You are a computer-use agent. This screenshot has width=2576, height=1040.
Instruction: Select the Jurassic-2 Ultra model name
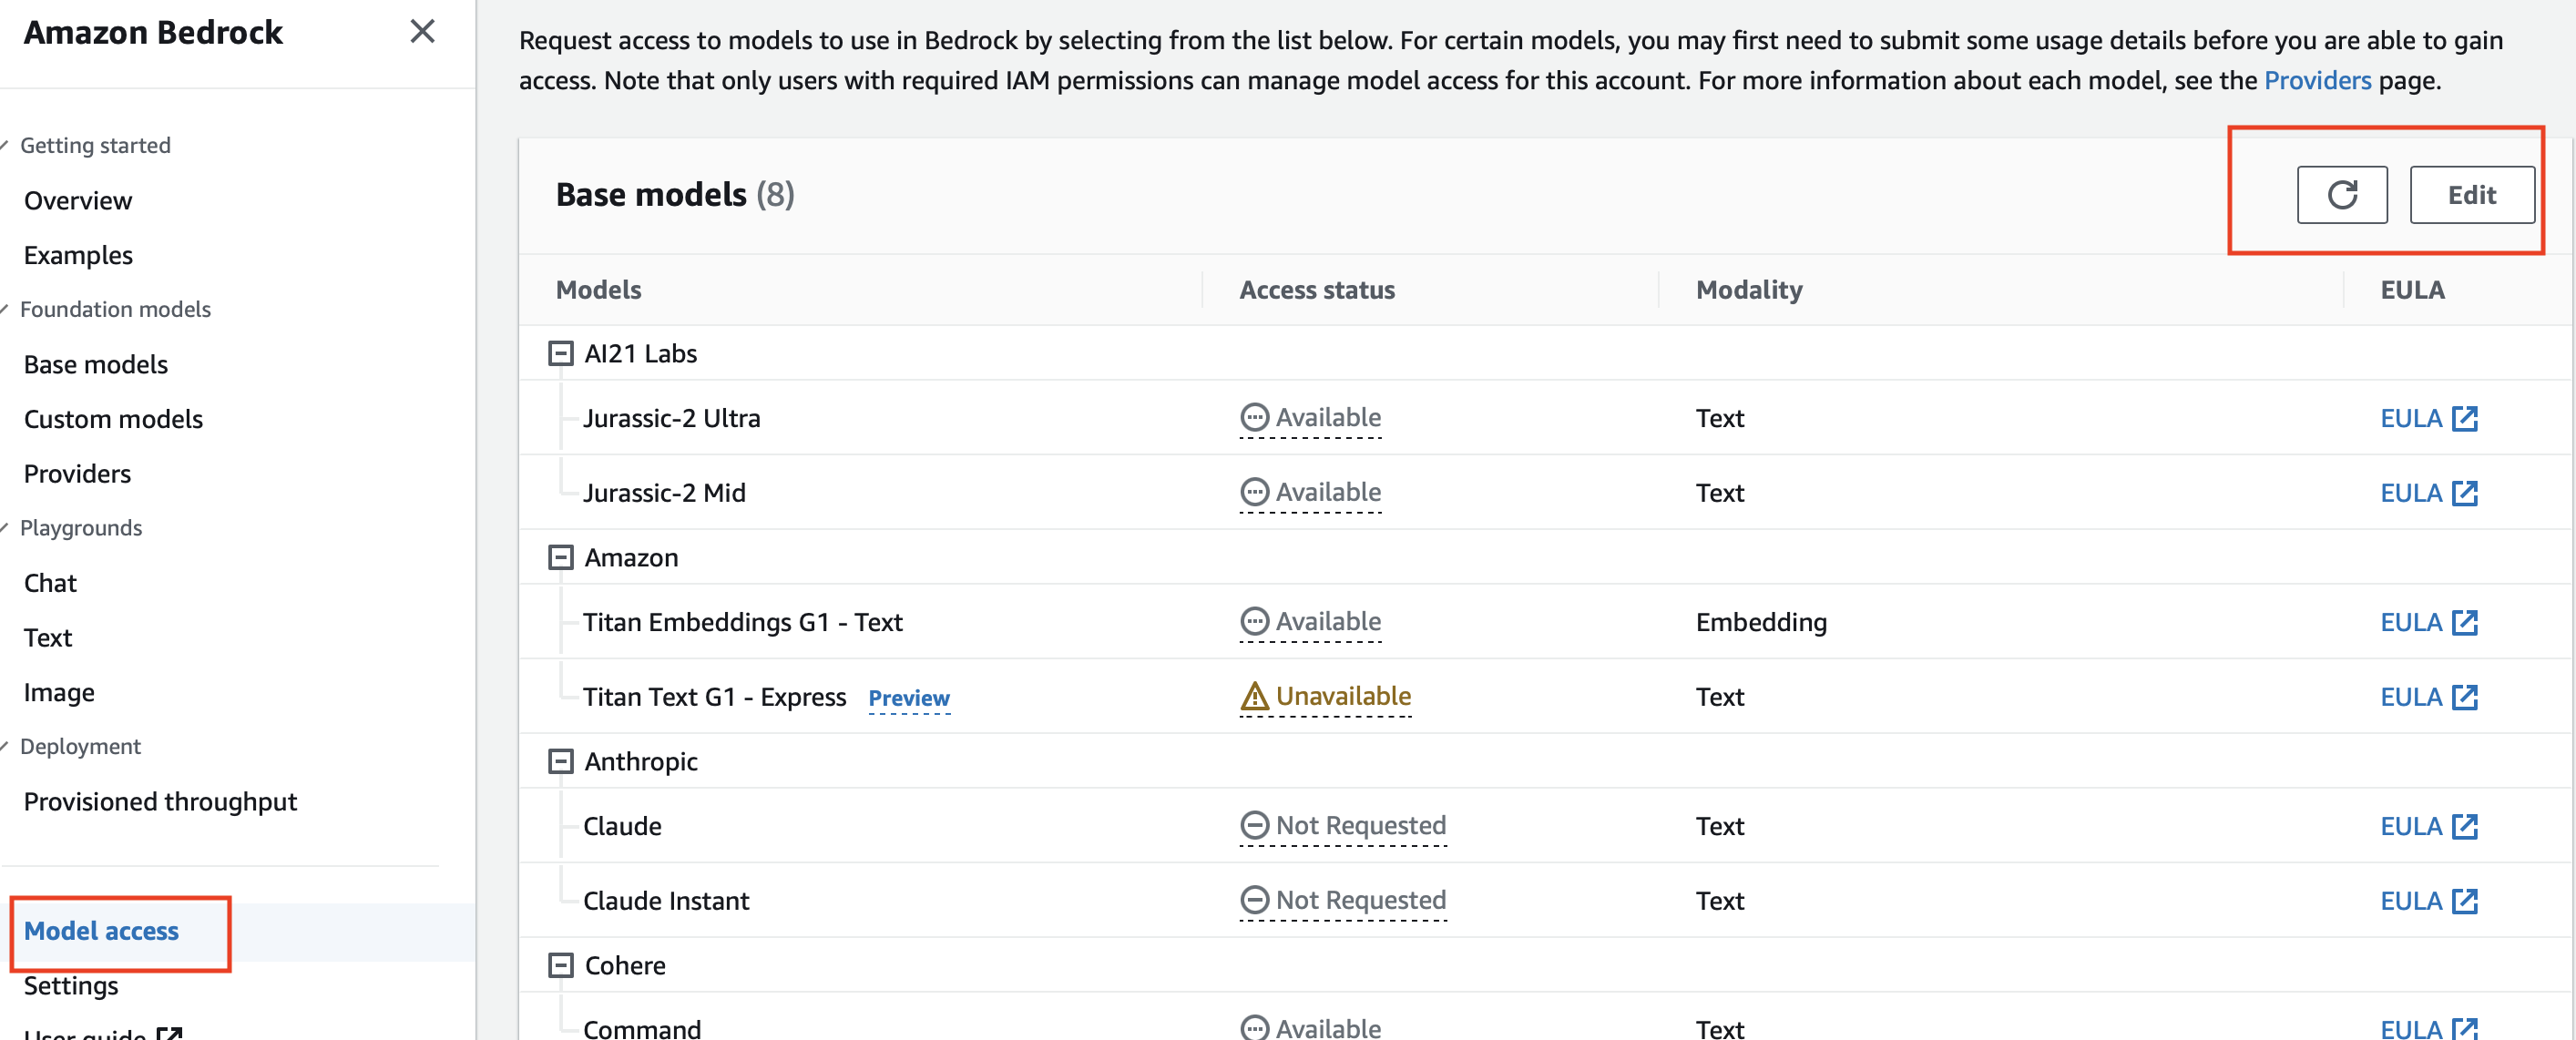tap(671, 418)
